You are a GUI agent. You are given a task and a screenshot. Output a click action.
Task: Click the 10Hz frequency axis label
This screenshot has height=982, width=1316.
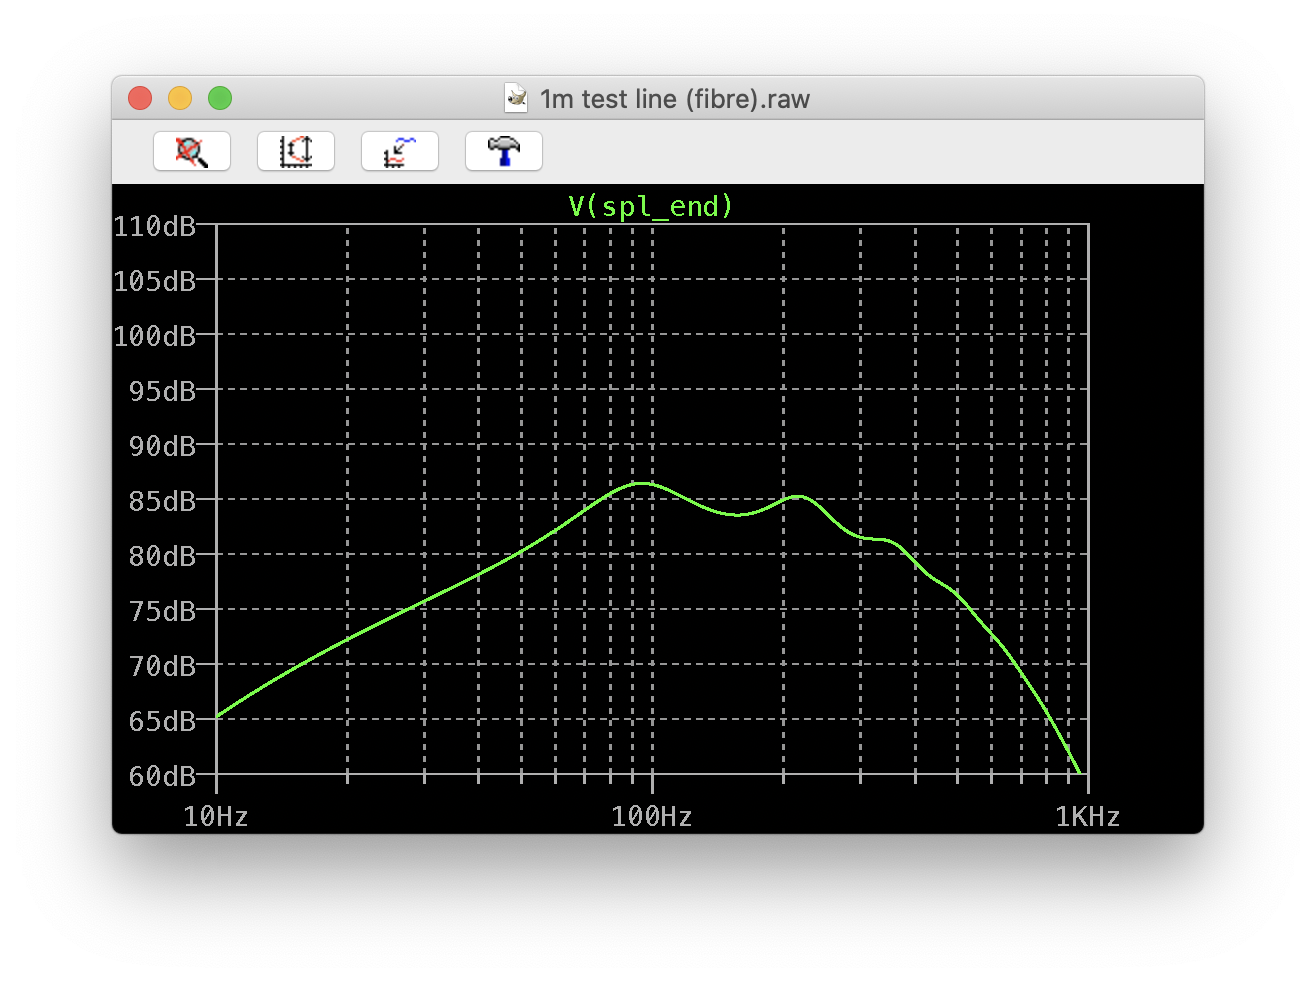point(216,817)
